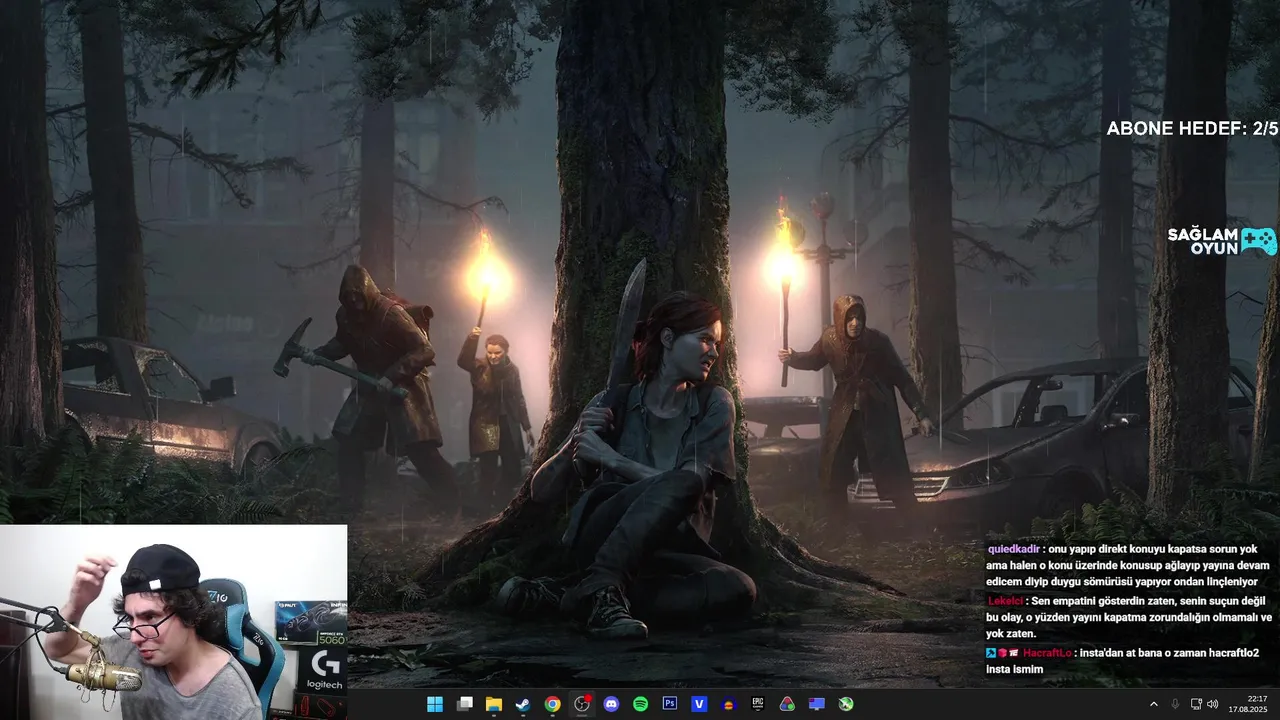Launch Steam from the taskbar
1280x720 pixels.
[x=523, y=704]
